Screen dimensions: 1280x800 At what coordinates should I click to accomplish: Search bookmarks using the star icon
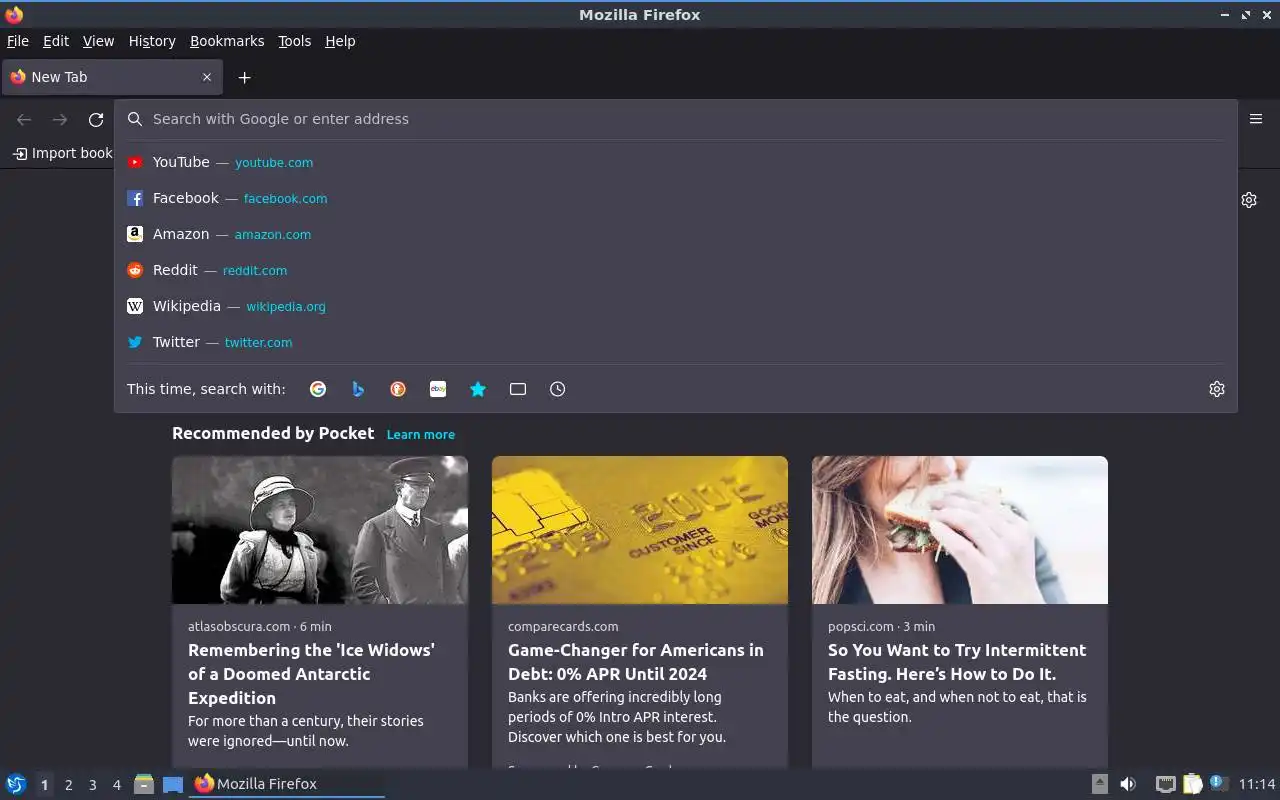[478, 389]
